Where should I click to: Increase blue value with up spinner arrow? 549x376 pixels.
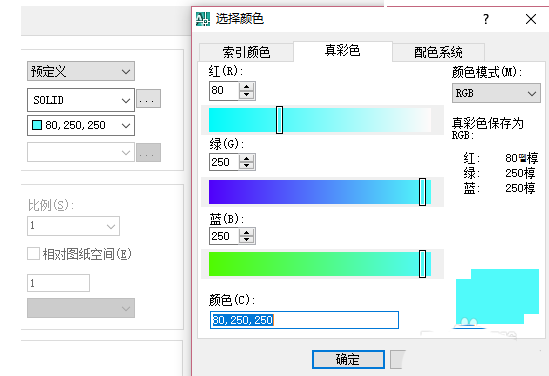coord(247,232)
